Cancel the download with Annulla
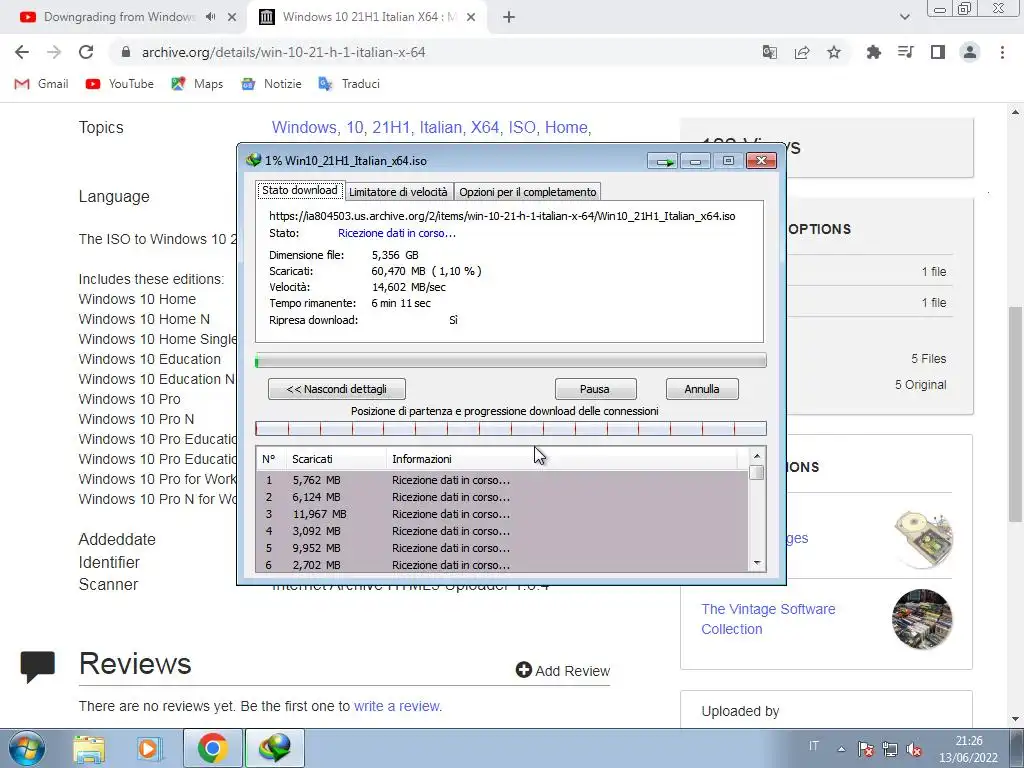Viewport: 1024px width, 768px height. pos(702,389)
